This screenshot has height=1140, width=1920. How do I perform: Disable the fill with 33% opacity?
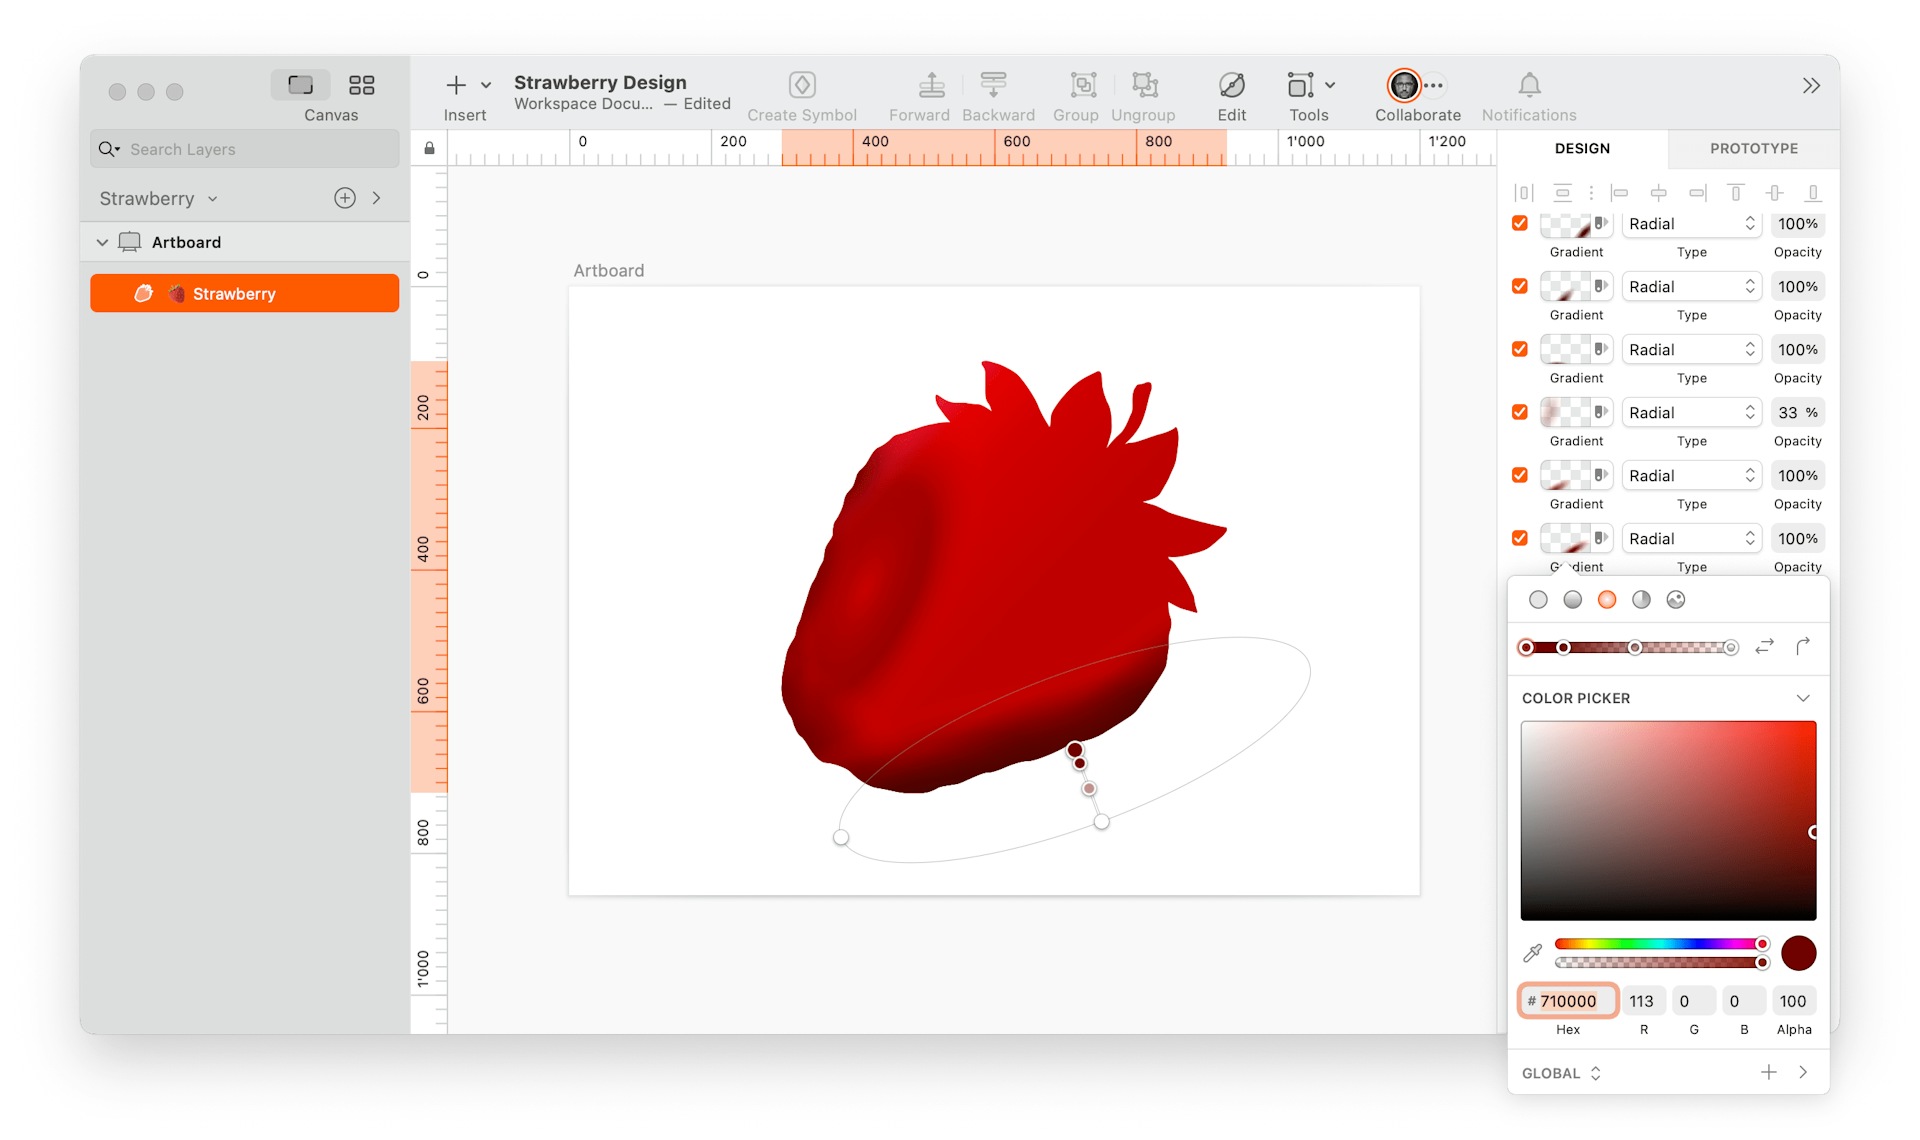1520,412
